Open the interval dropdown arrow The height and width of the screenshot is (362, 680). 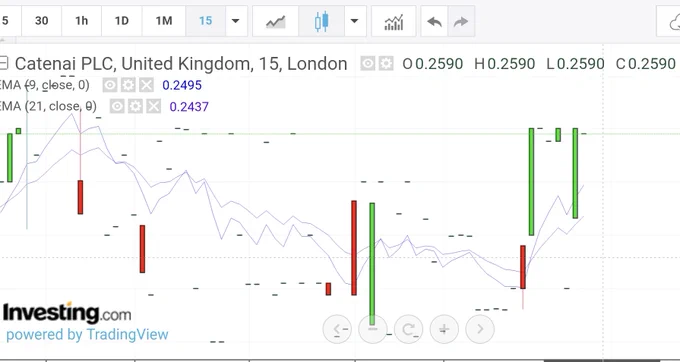click(x=236, y=21)
